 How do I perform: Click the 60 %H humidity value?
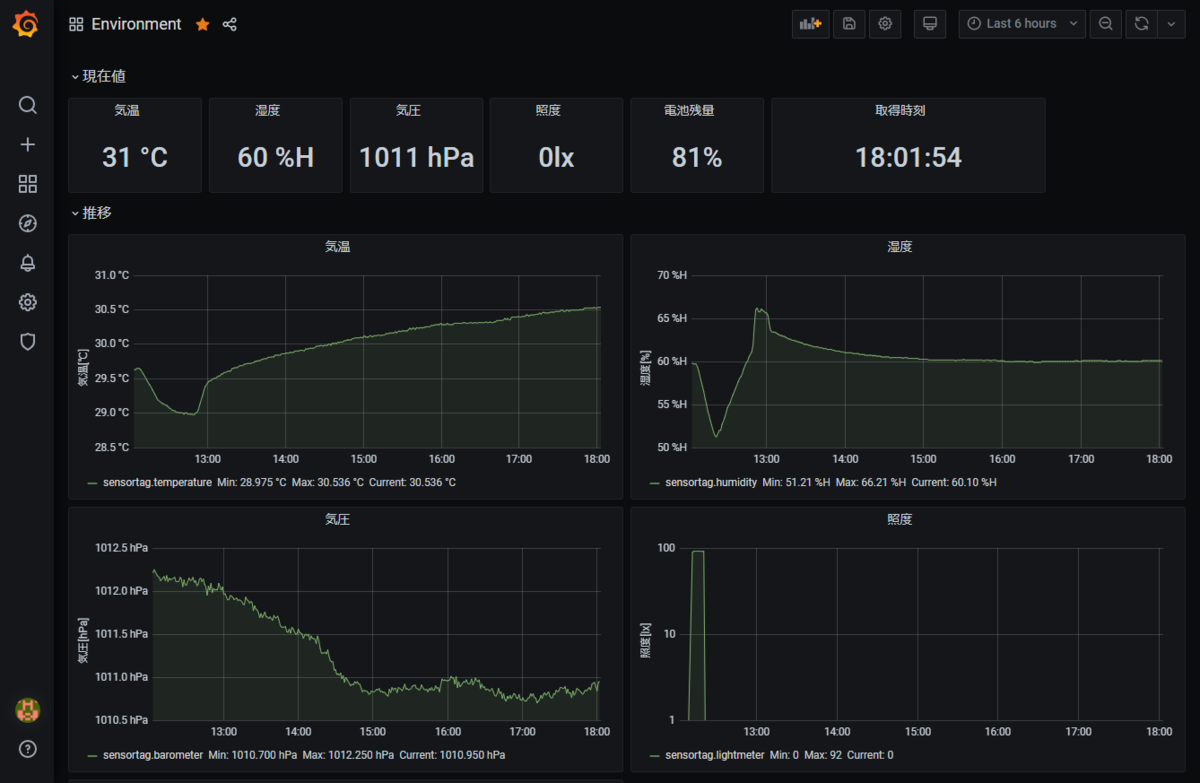275,157
